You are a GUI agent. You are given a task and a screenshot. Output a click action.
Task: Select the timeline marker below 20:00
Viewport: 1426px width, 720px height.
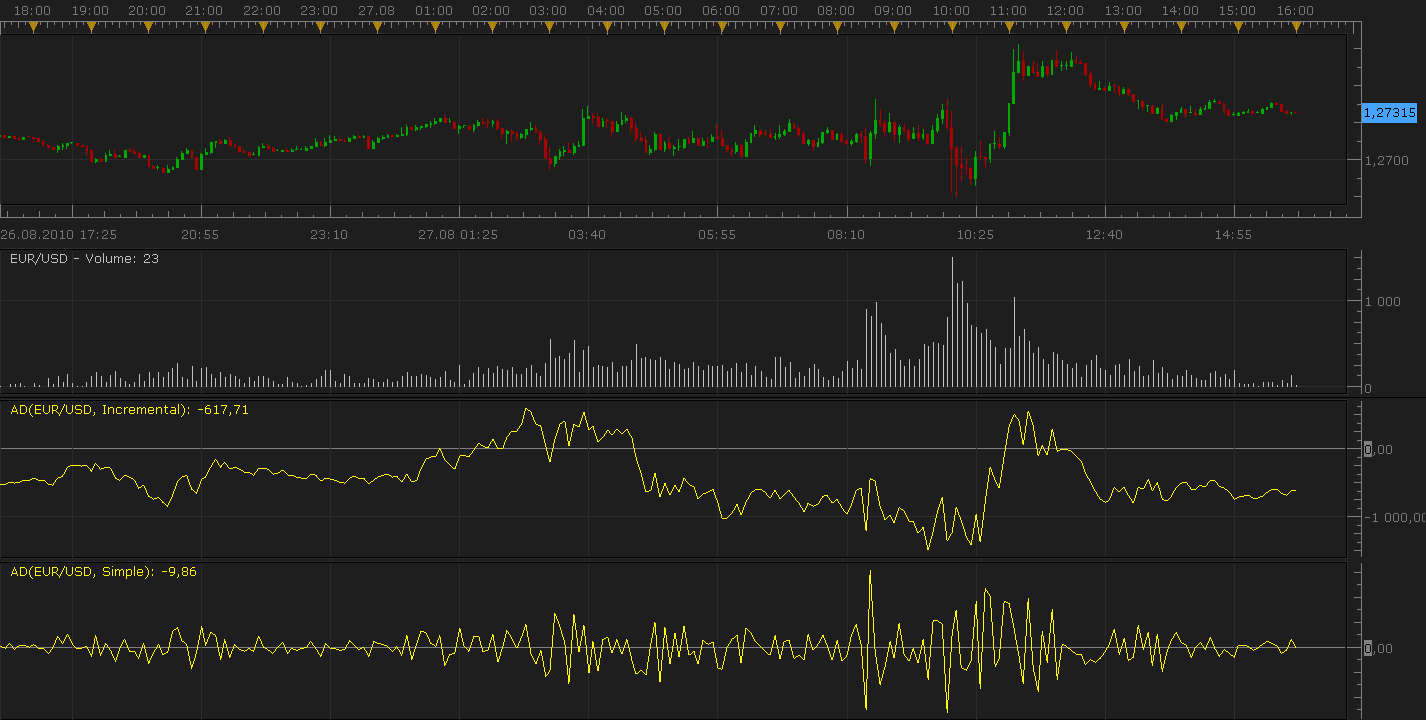[x=148, y=28]
